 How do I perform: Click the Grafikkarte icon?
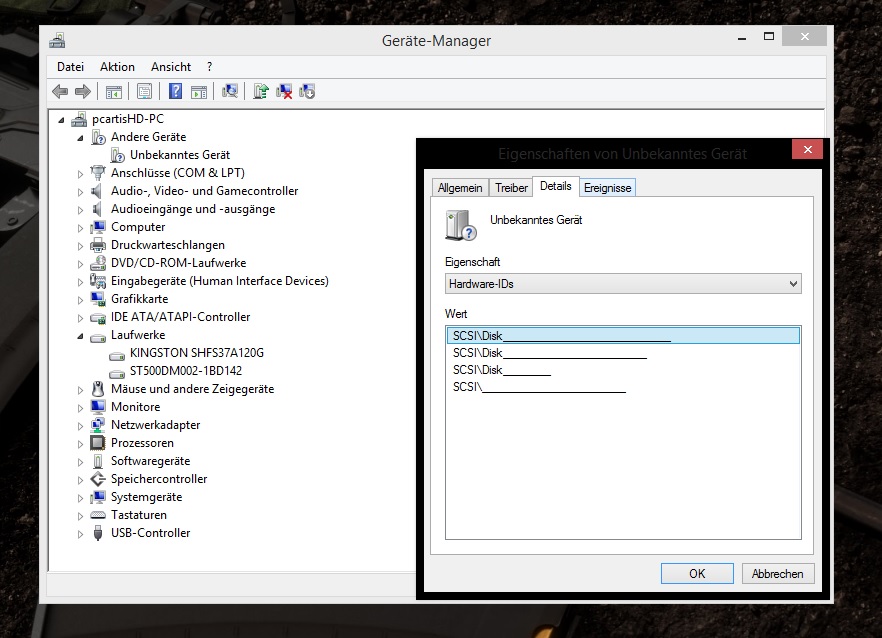(98, 299)
